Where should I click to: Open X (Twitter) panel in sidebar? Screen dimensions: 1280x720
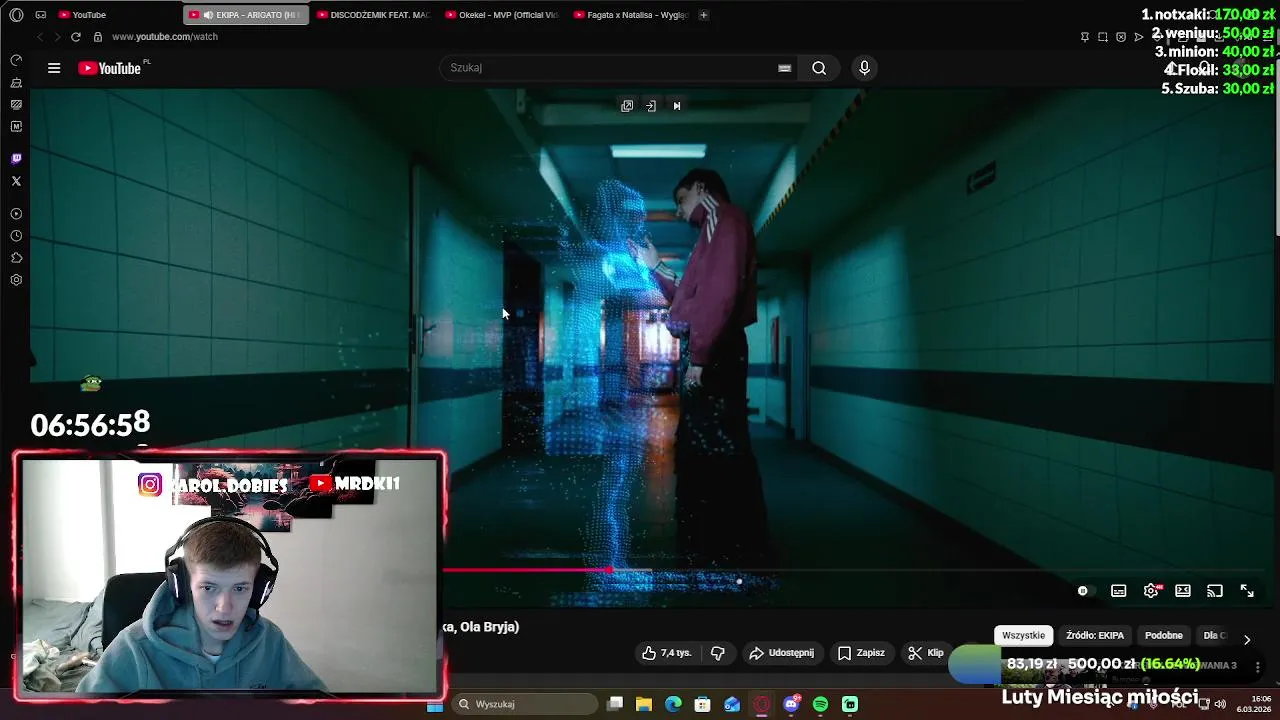pyautogui.click(x=16, y=181)
